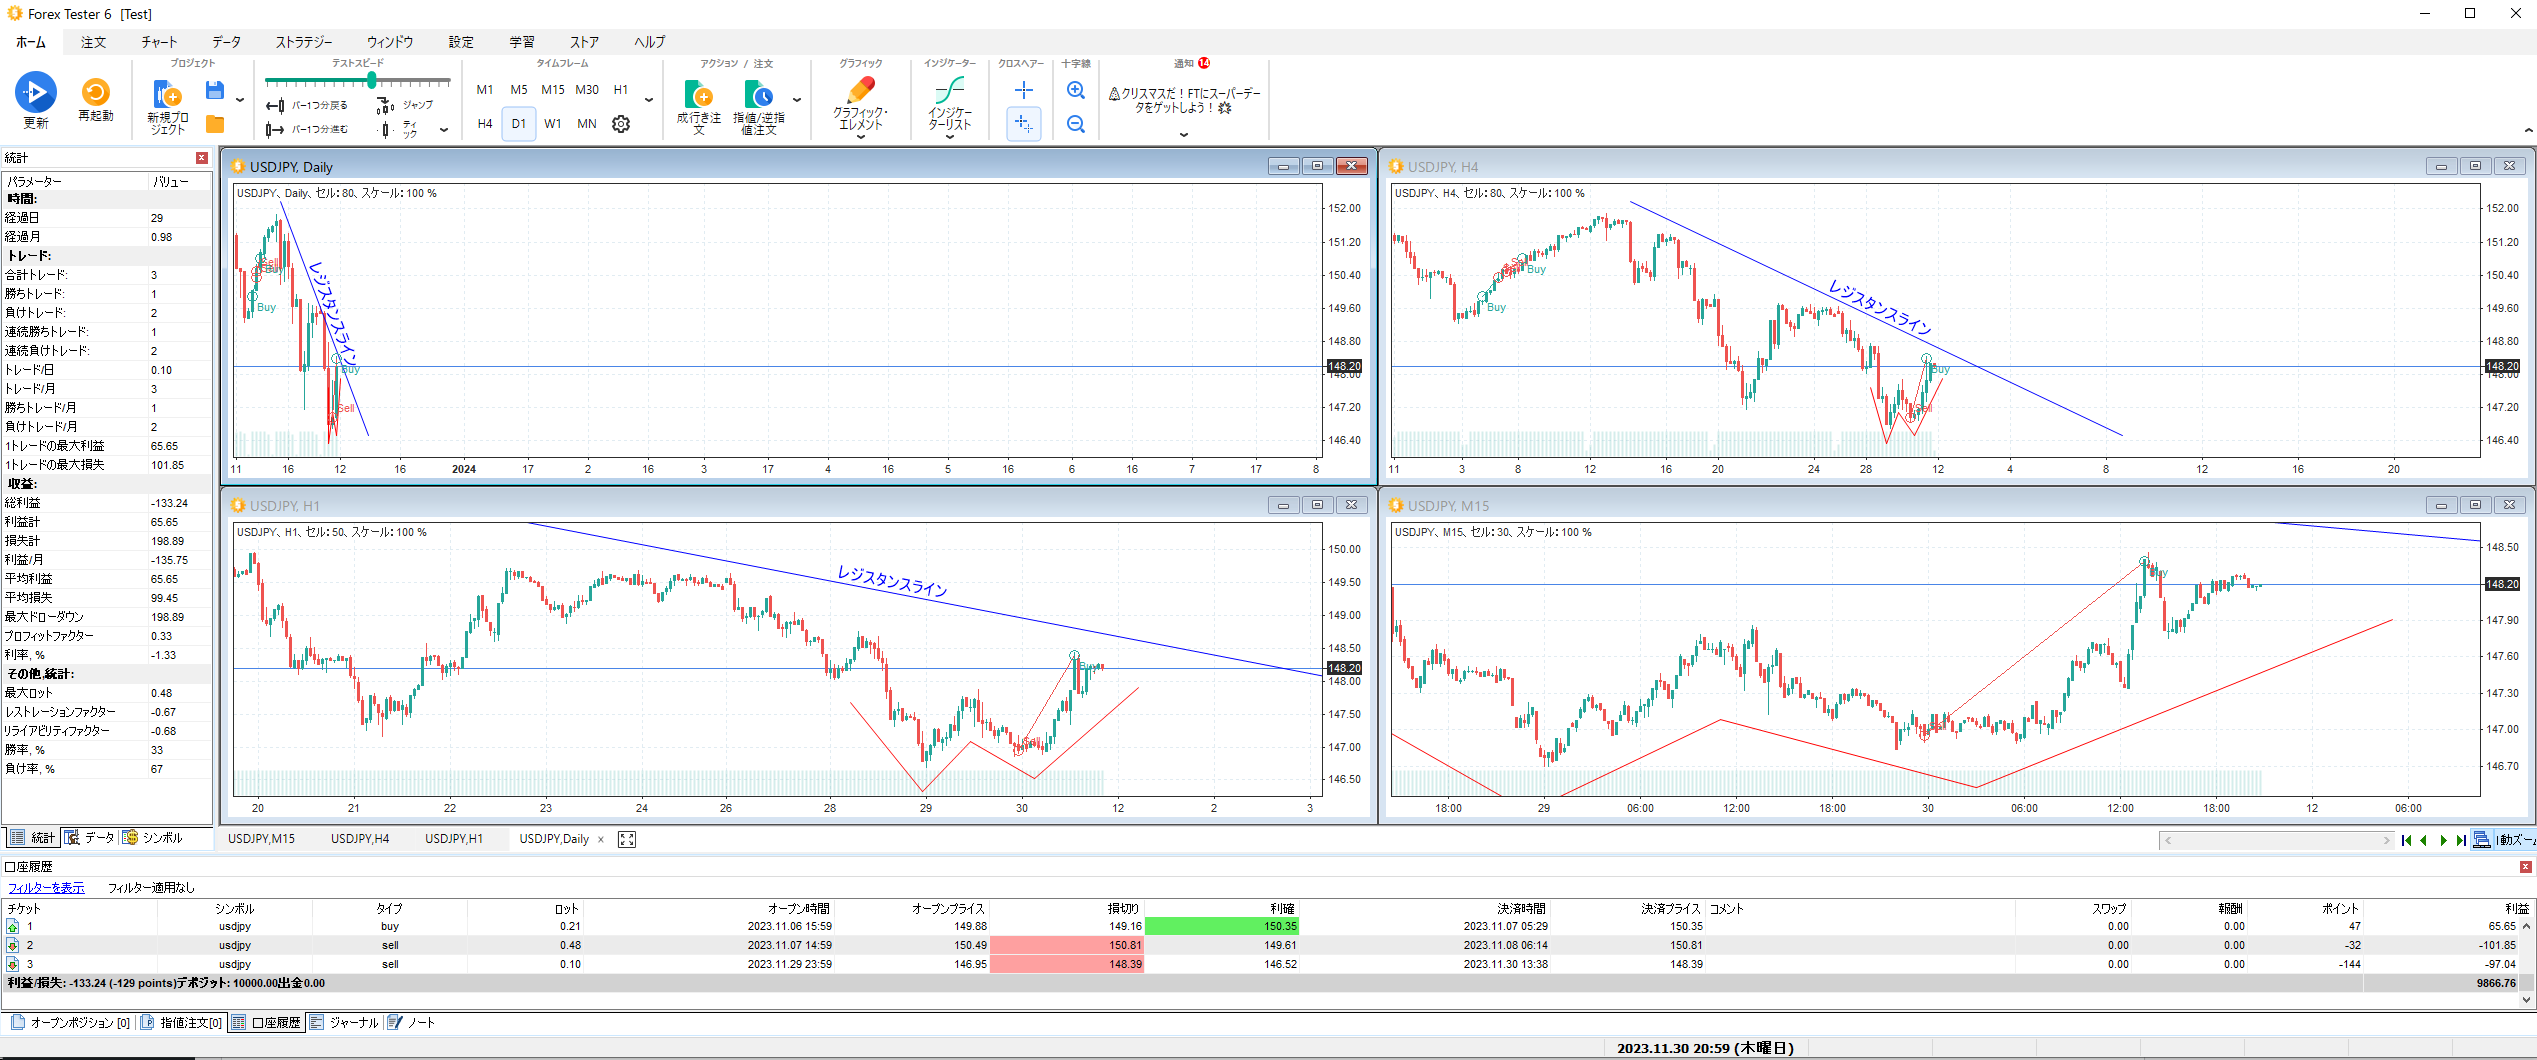Open the ストラテジー menu
The width and height of the screenshot is (2537, 1060).
[305, 42]
